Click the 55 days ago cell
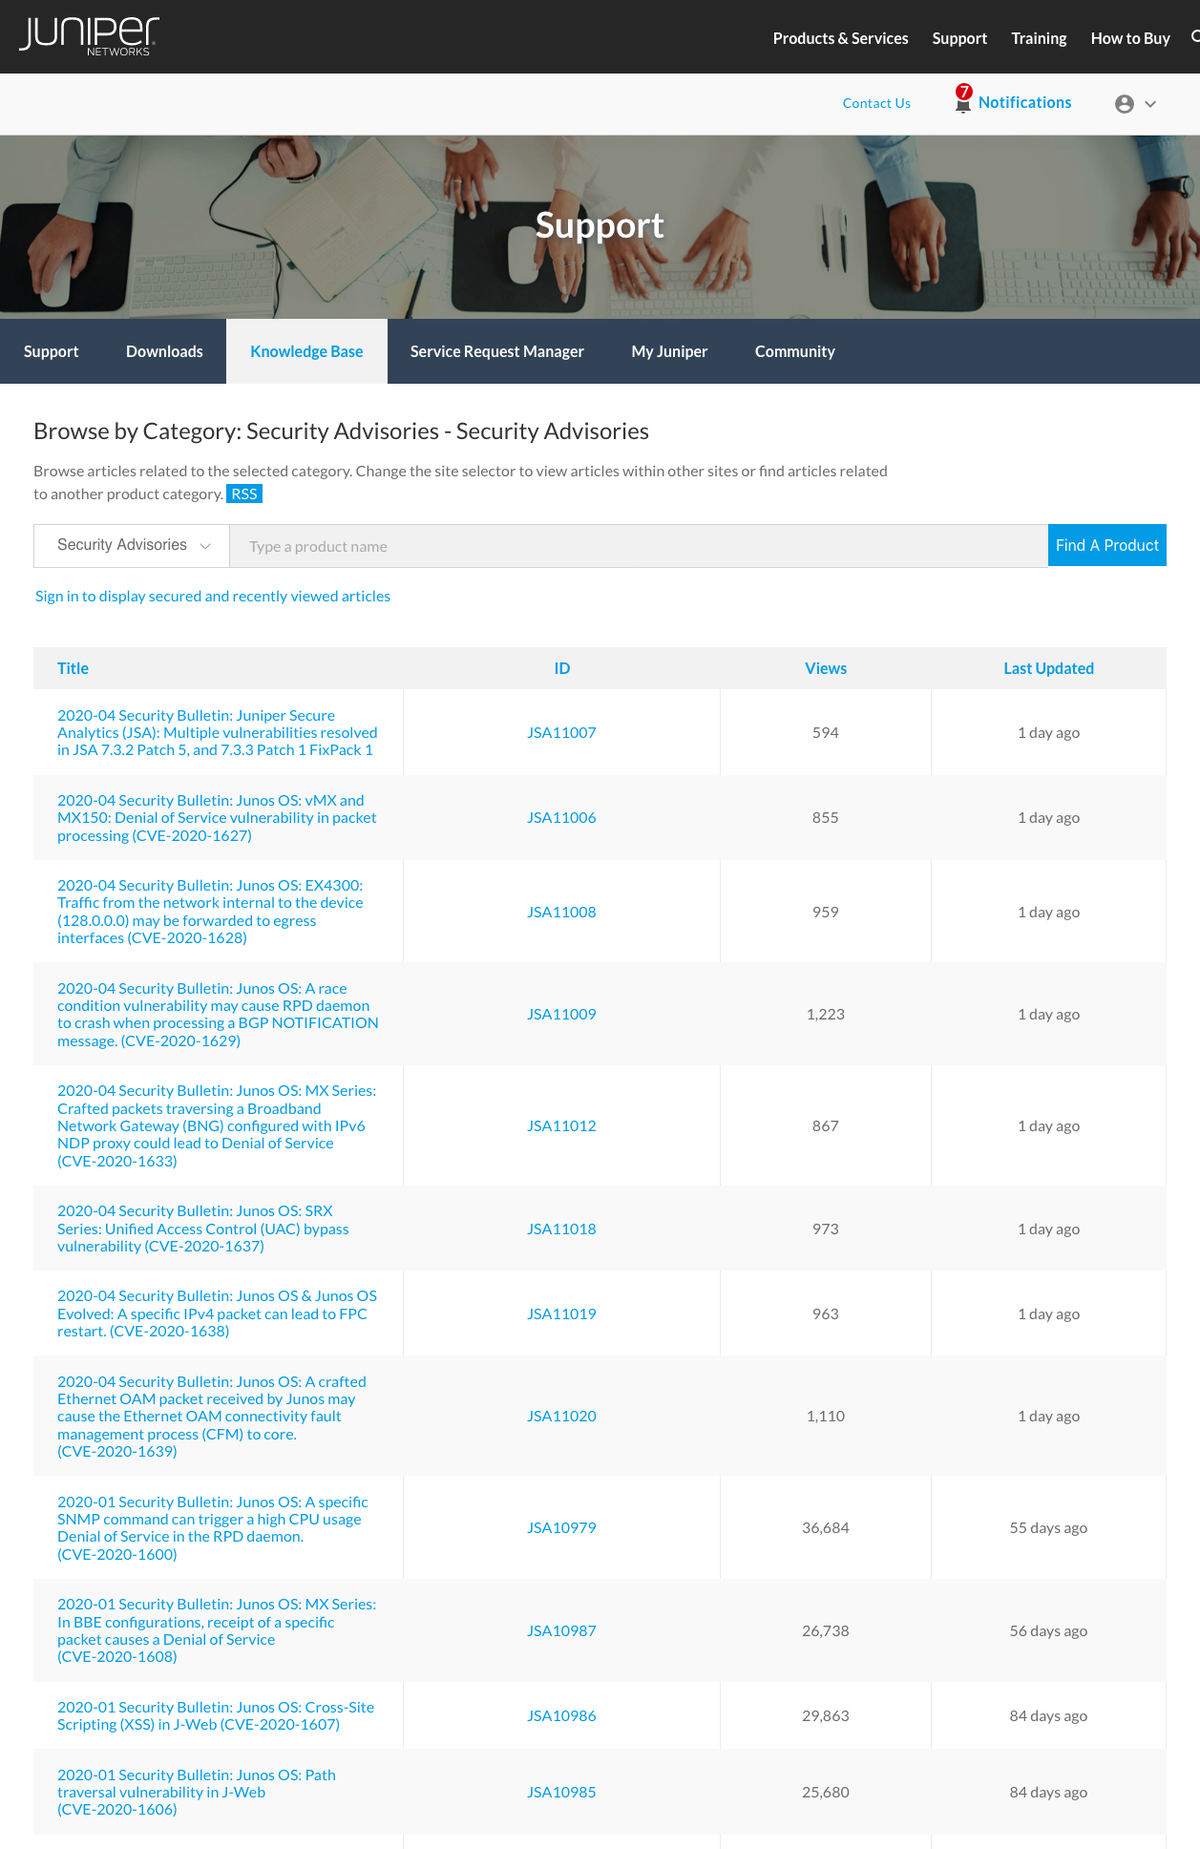This screenshot has height=1849, width=1200. 1048,1528
